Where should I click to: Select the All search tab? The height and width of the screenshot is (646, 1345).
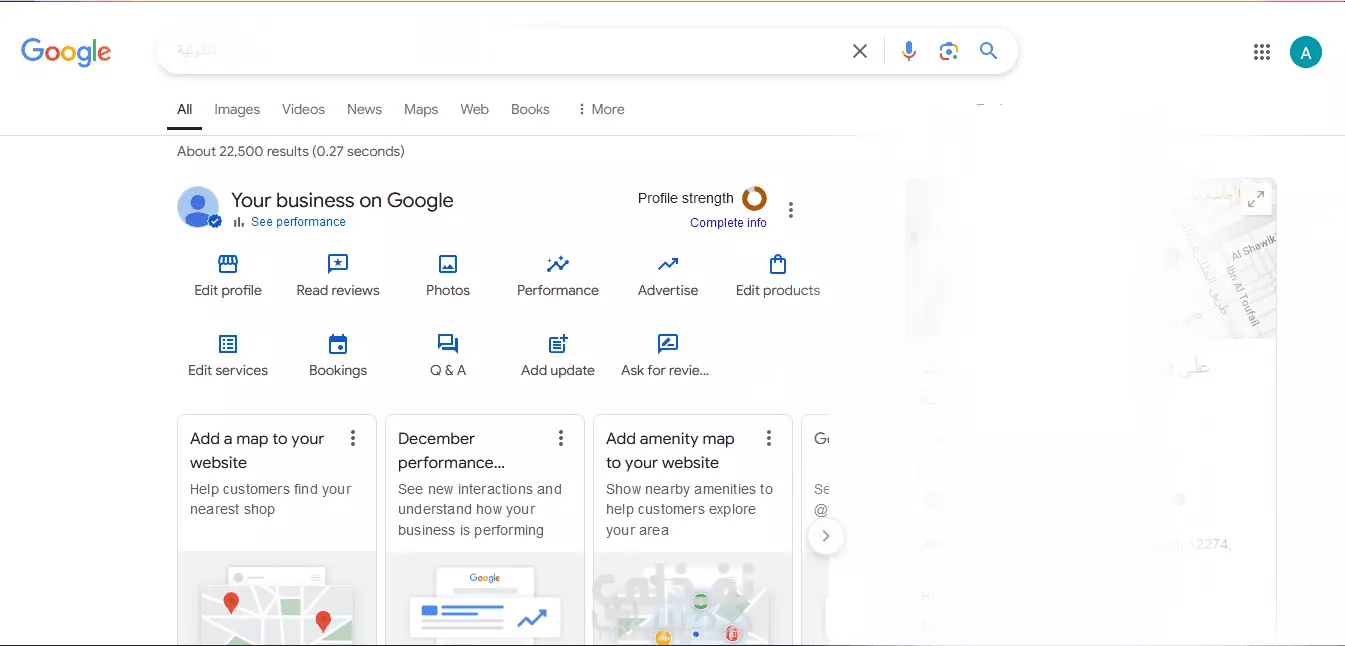(x=185, y=109)
